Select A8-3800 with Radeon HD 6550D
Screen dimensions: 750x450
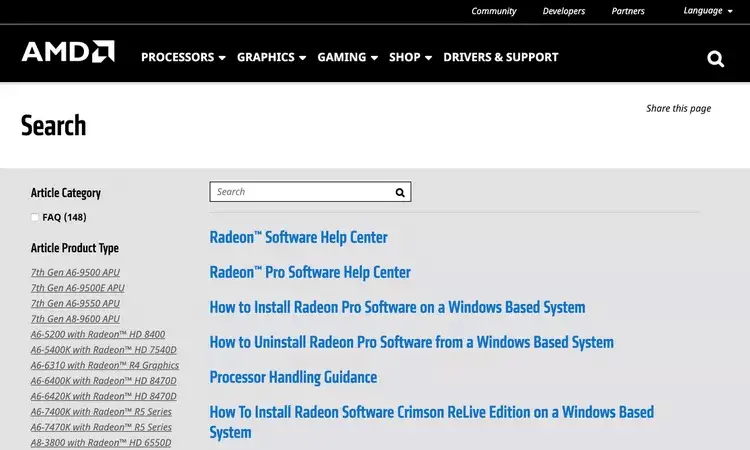coord(100,442)
